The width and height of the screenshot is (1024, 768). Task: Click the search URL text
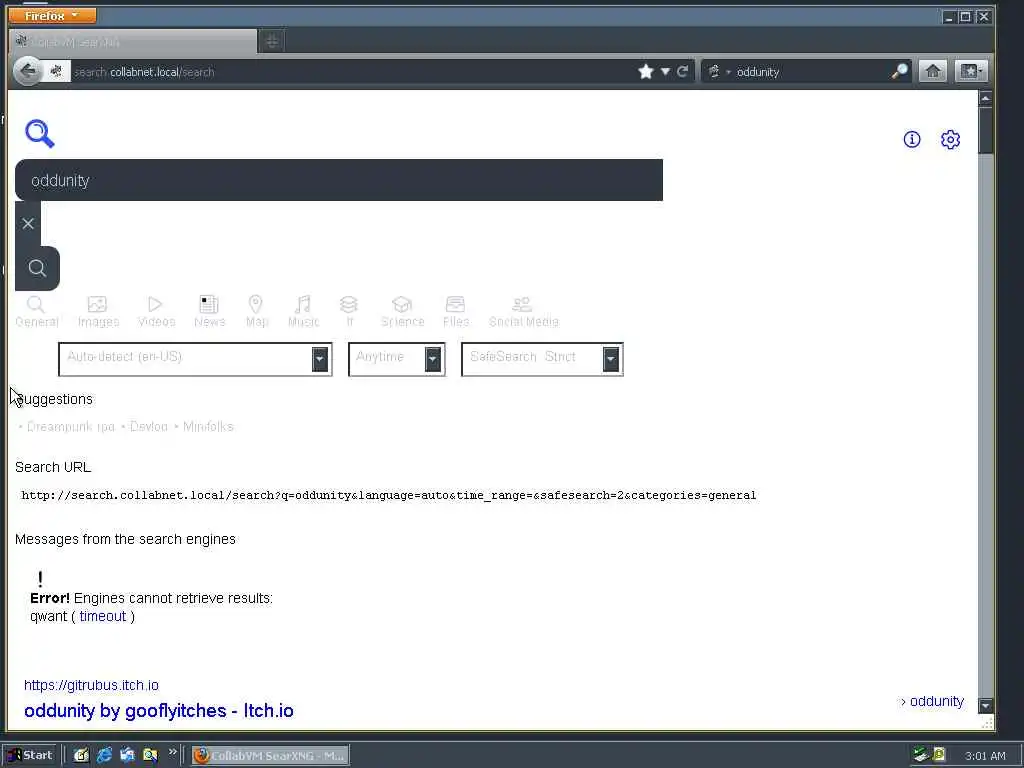(389, 495)
